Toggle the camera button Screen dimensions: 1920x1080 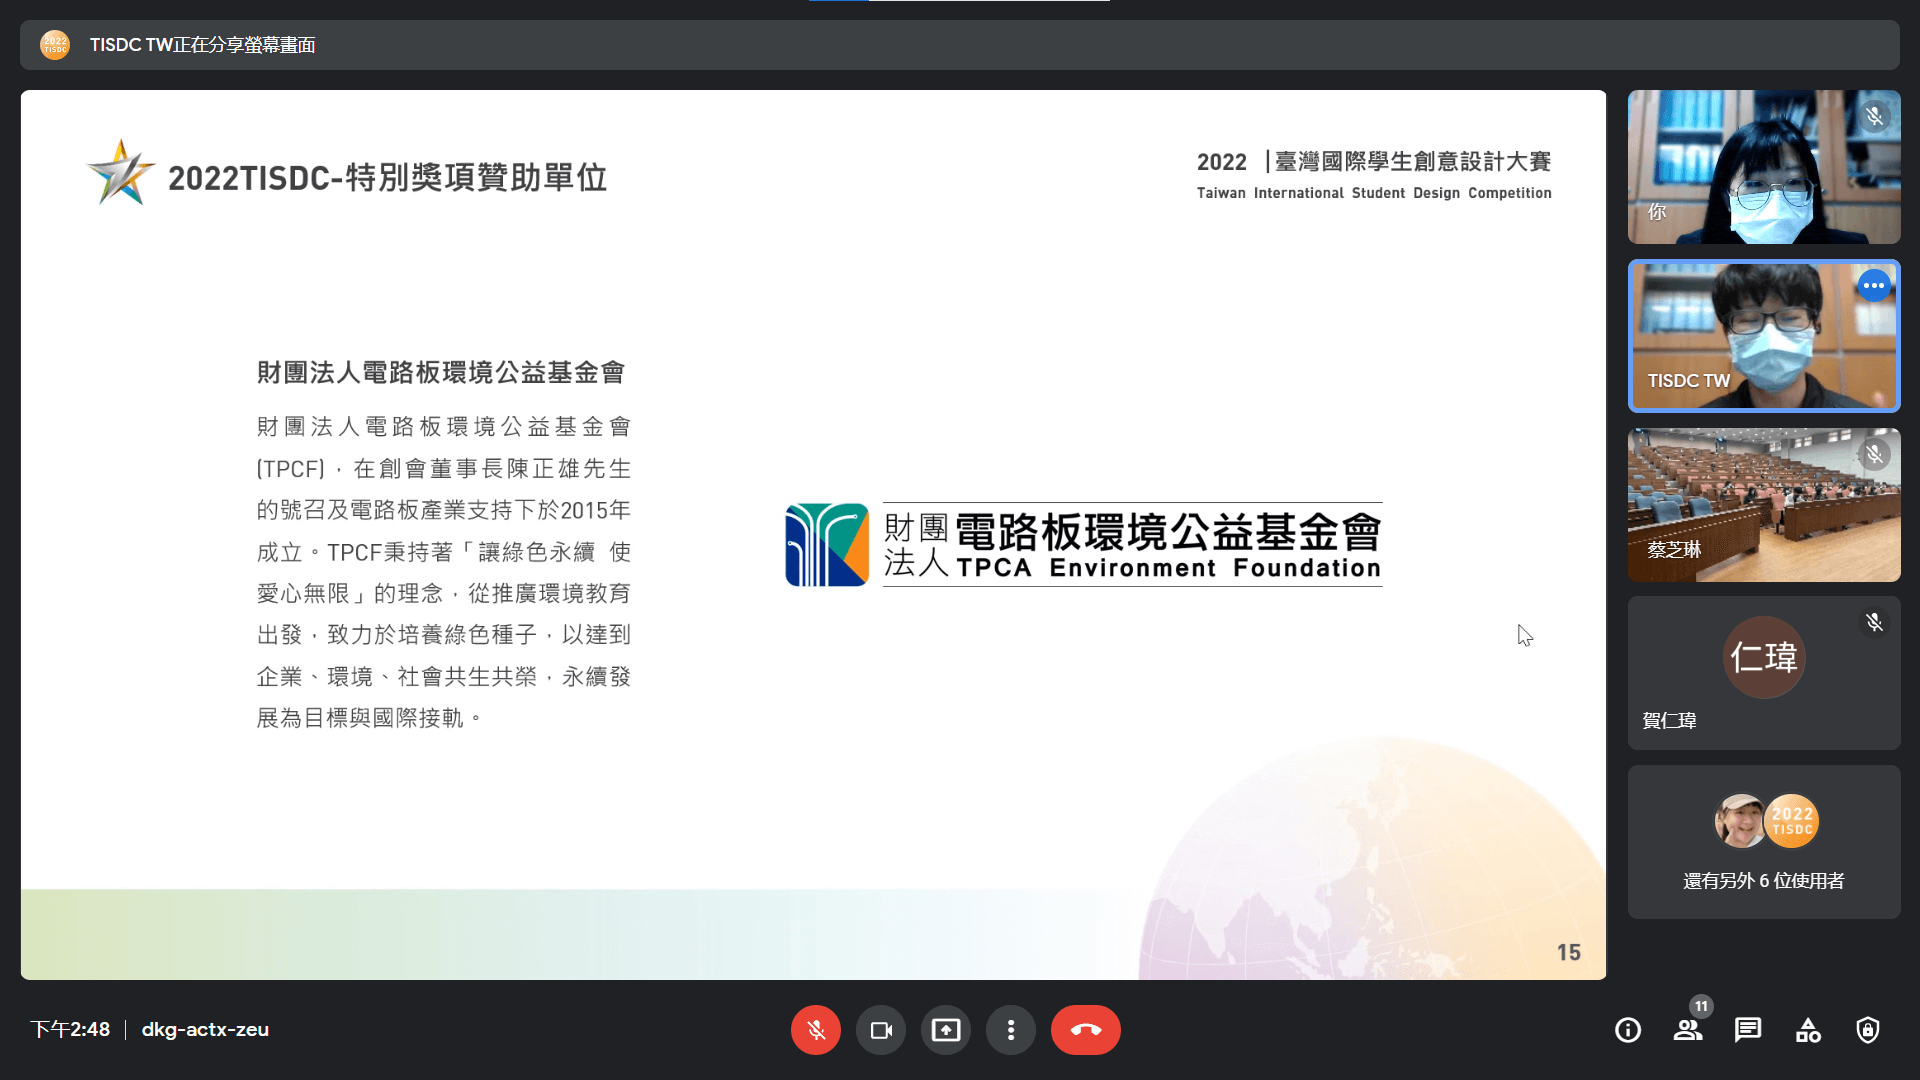click(x=881, y=1030)
